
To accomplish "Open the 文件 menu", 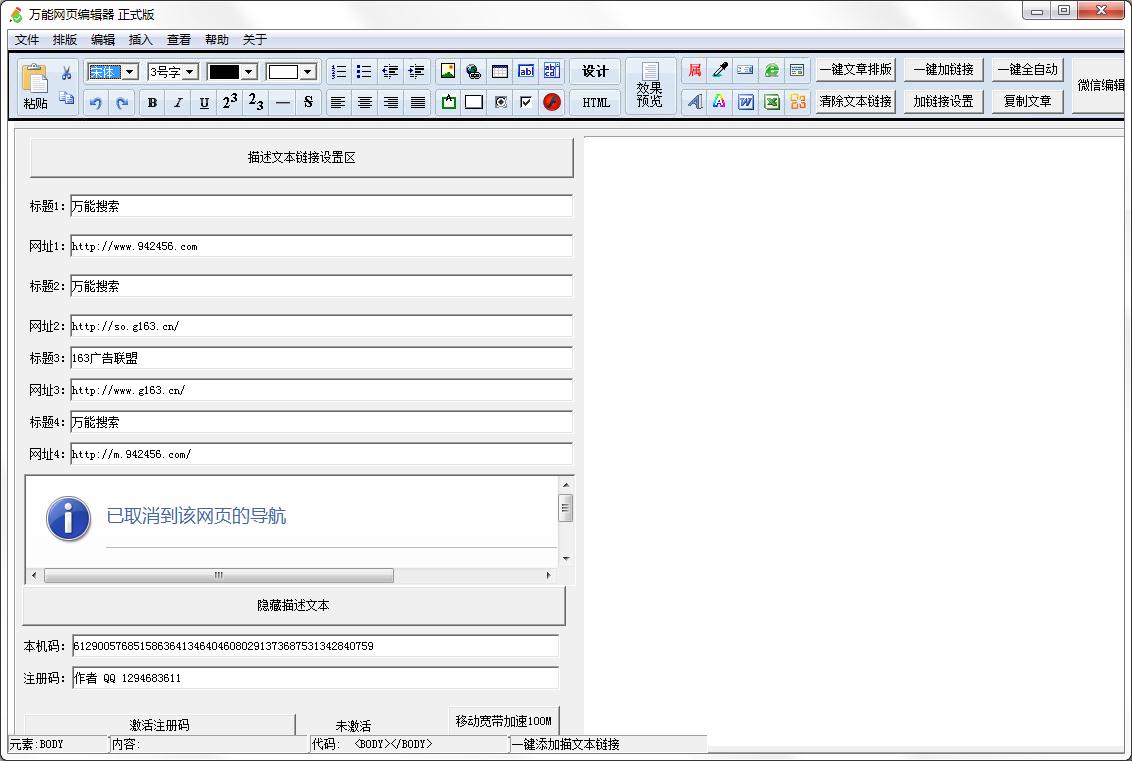I will point(27,40).
